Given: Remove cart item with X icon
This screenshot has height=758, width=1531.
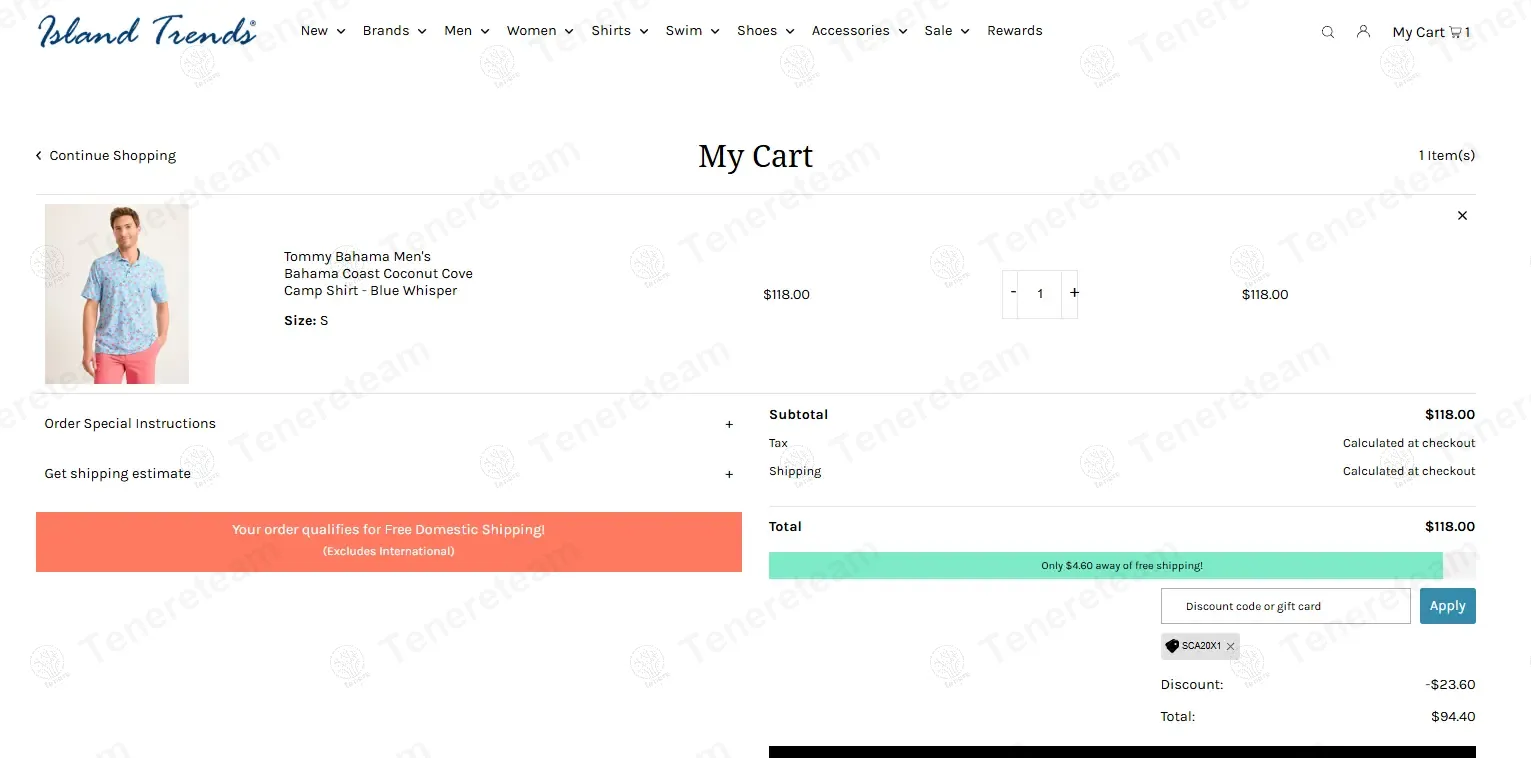Looking at the screenshot, I should click(x=1462, y=215).
